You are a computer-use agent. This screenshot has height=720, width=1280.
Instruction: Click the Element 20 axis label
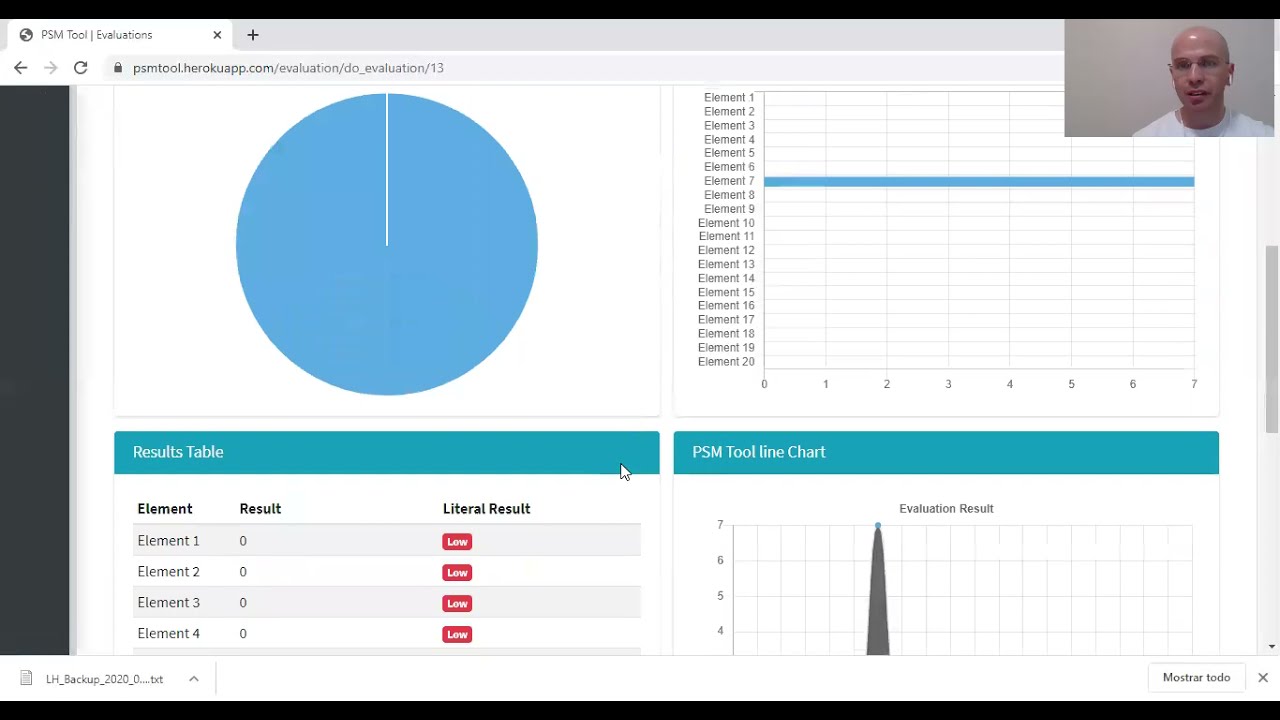tap(726, 362)
